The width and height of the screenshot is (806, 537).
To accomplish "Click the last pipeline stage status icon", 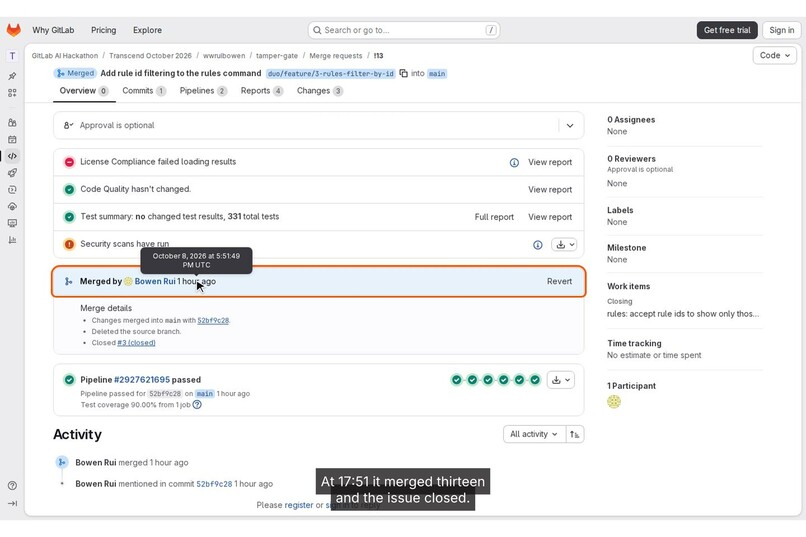I will tap(535, 380).
